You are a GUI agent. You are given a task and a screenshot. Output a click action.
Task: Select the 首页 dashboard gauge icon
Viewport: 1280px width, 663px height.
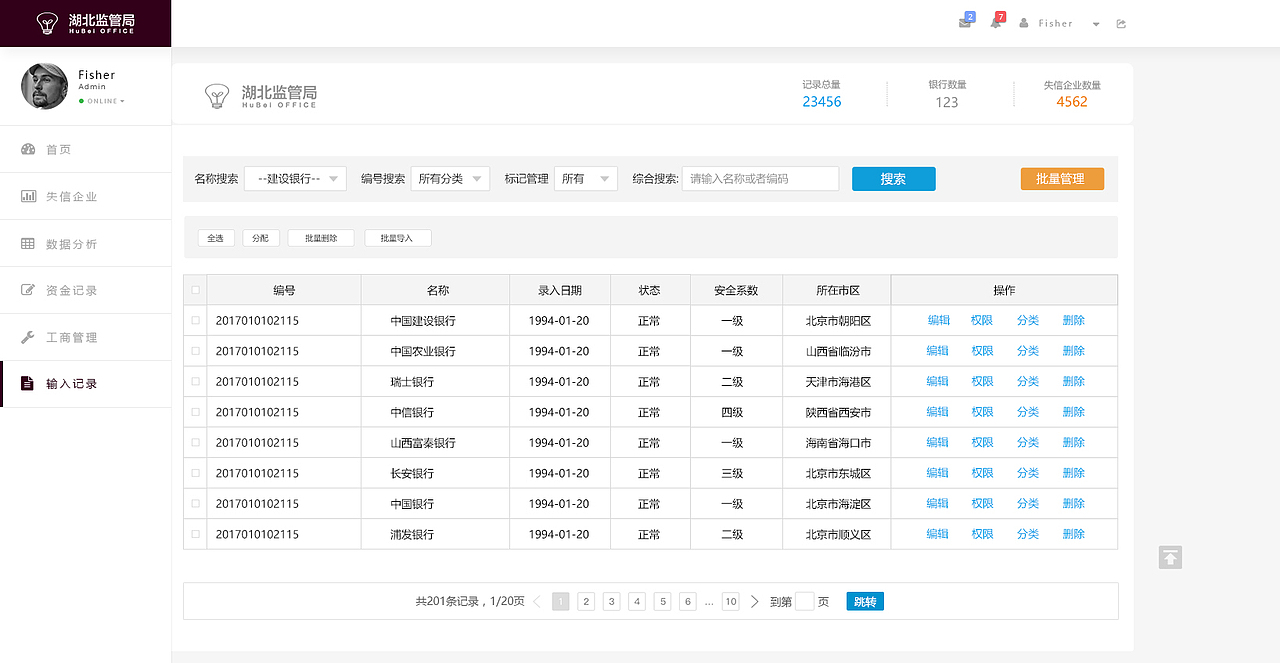(x=29, y=148)
